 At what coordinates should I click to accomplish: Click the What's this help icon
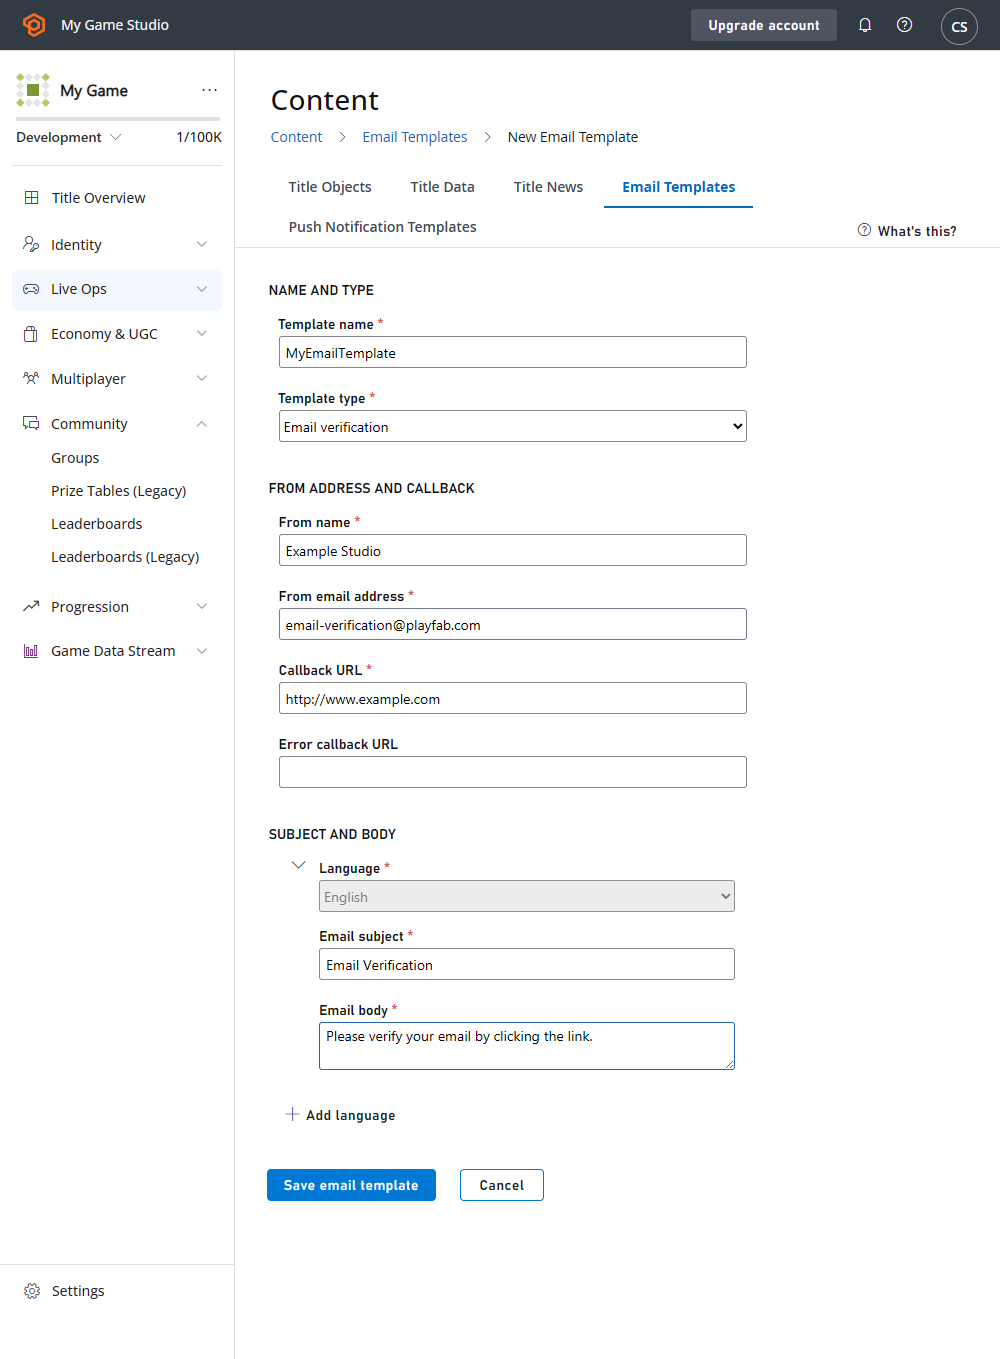click(864, 230)
